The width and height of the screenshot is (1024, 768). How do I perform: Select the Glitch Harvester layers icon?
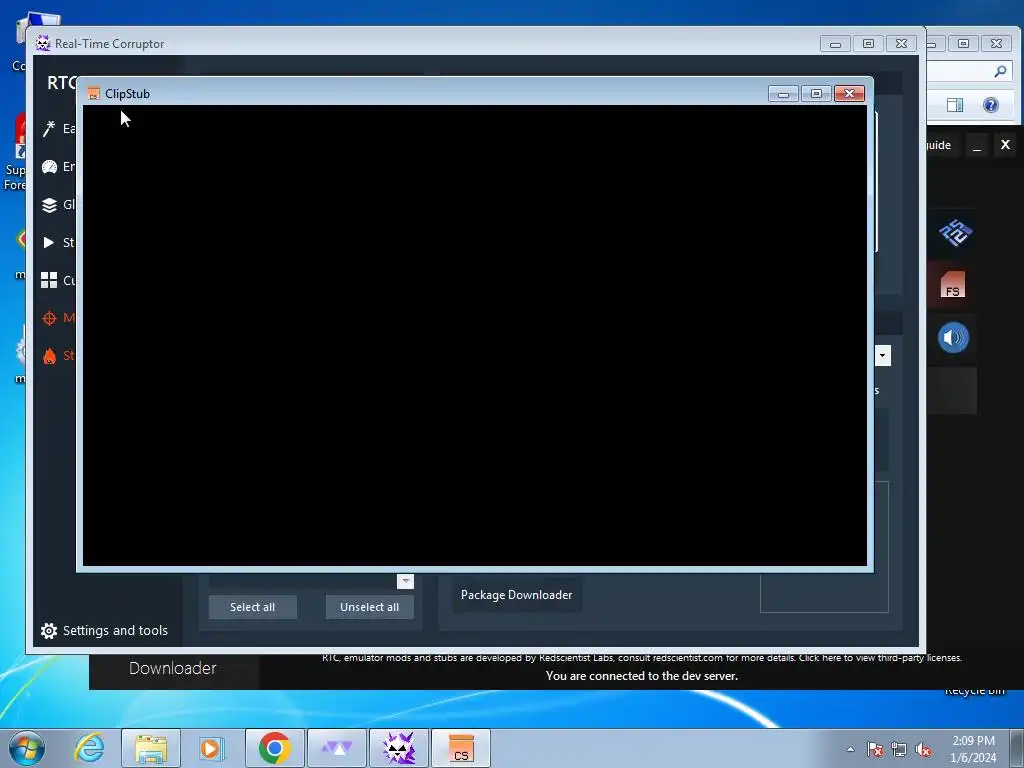tap(49, 205)
